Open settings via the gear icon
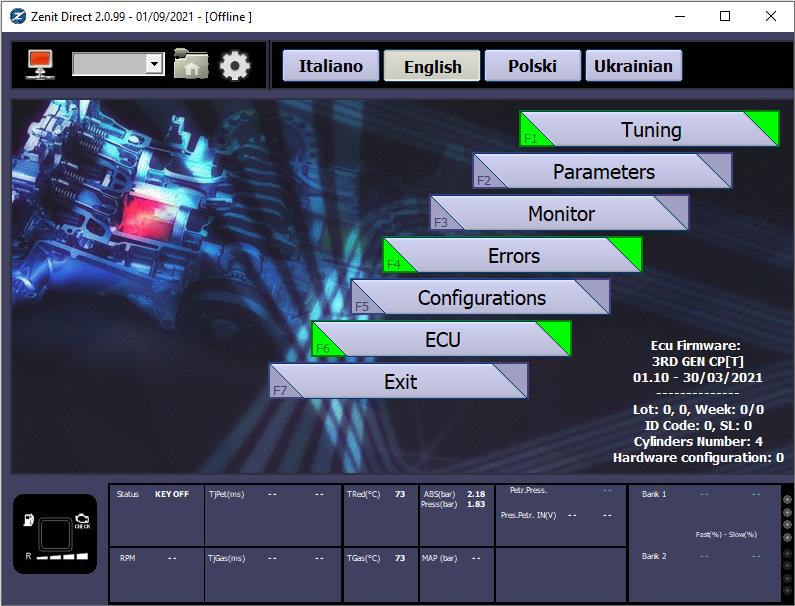 (x=235, y=65)
